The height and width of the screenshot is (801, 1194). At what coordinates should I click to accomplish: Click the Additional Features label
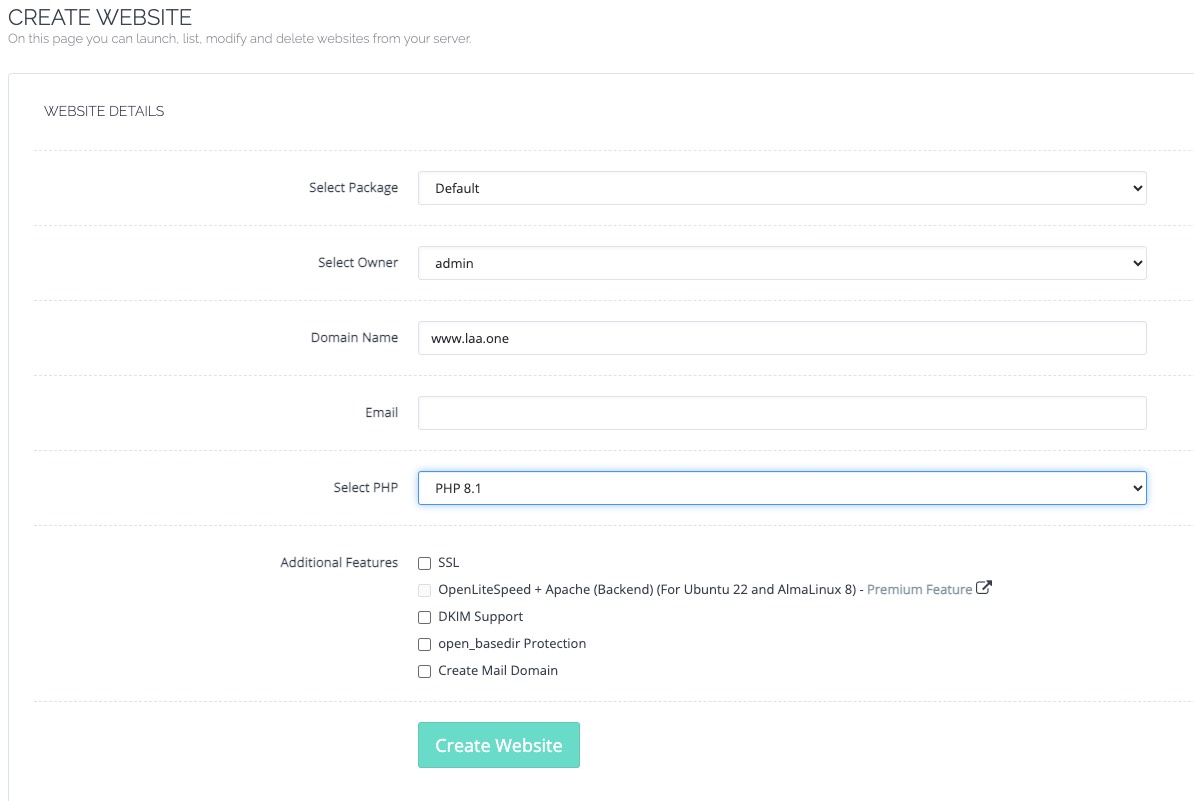pyautogui.click(x=339, y=562)
